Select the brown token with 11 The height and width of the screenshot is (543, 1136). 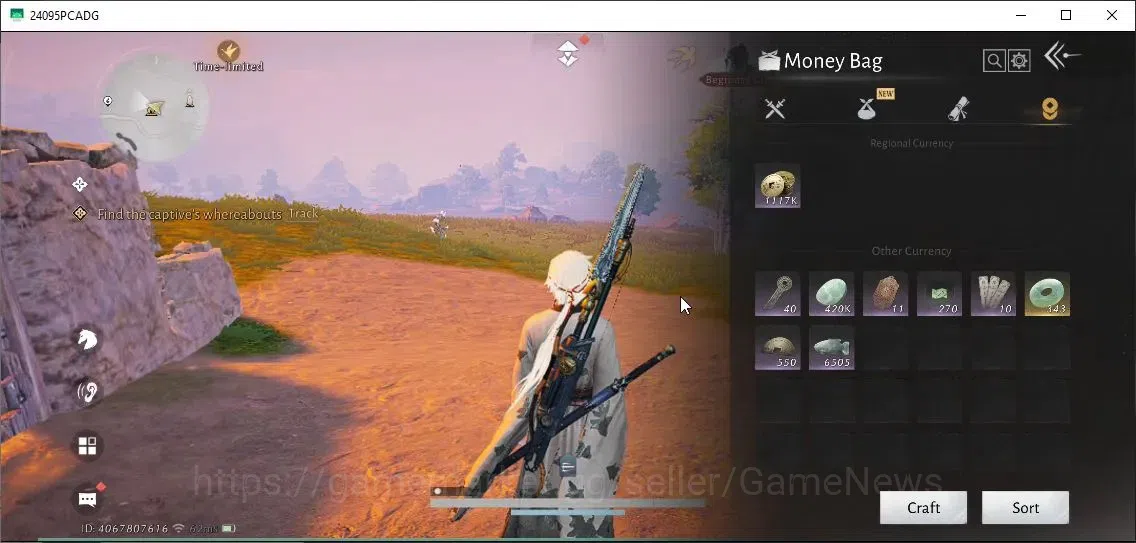(x=885, y=294)
